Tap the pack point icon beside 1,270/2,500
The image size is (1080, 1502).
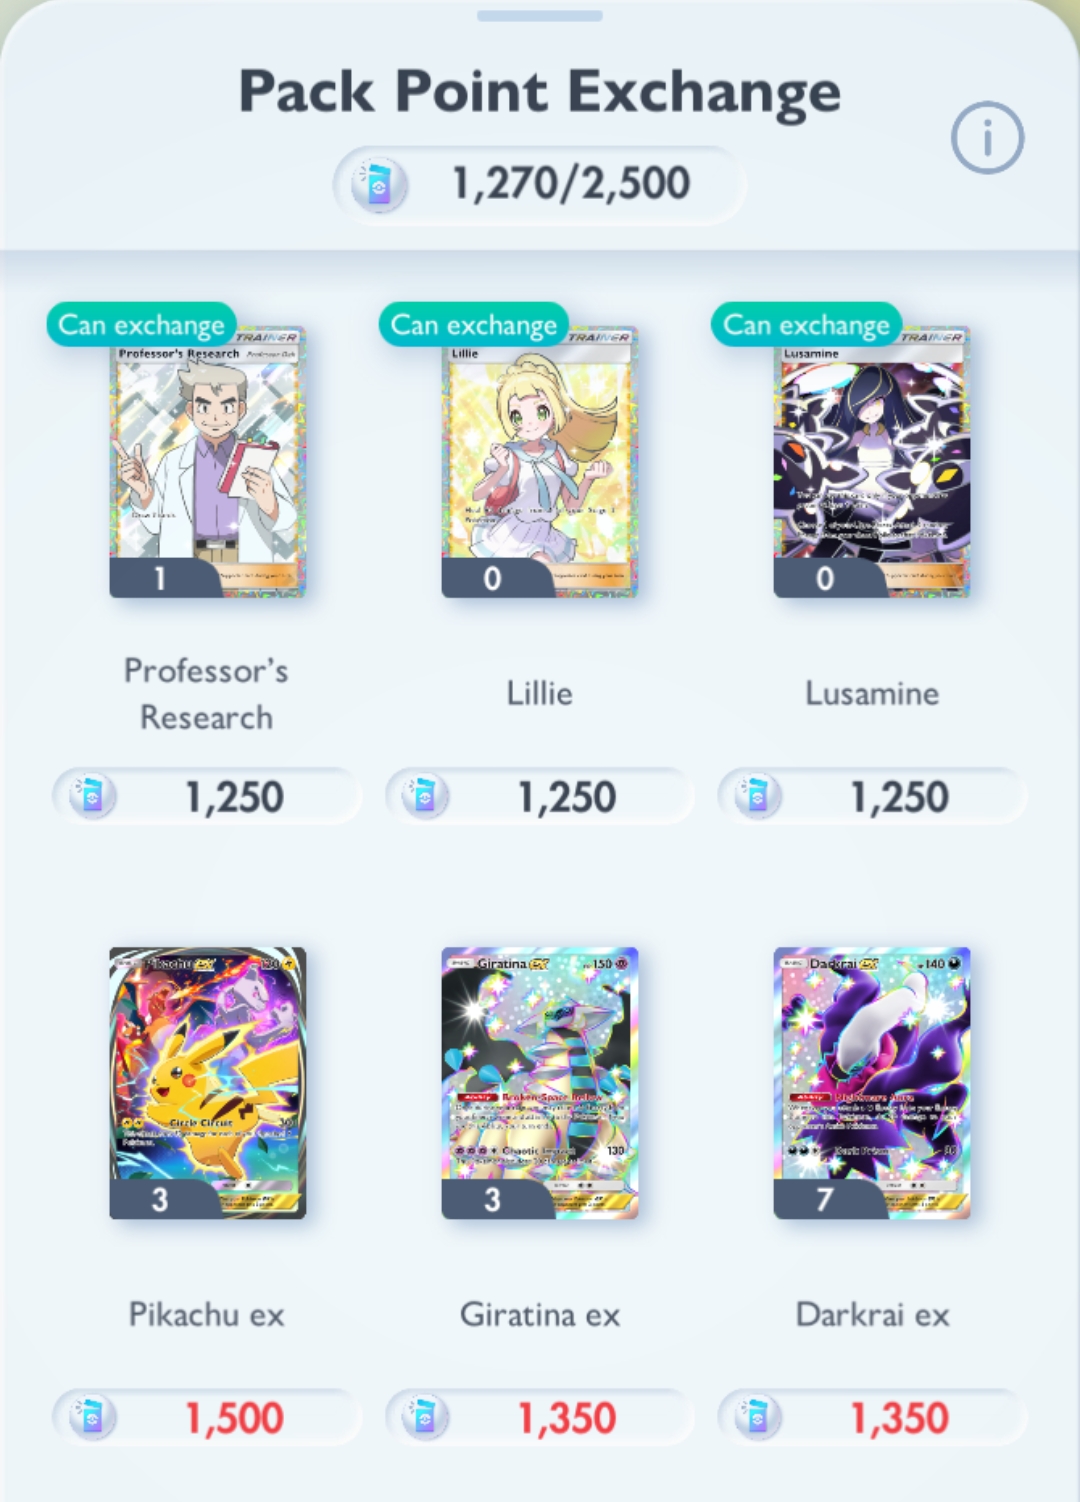[x=378, y=185]
